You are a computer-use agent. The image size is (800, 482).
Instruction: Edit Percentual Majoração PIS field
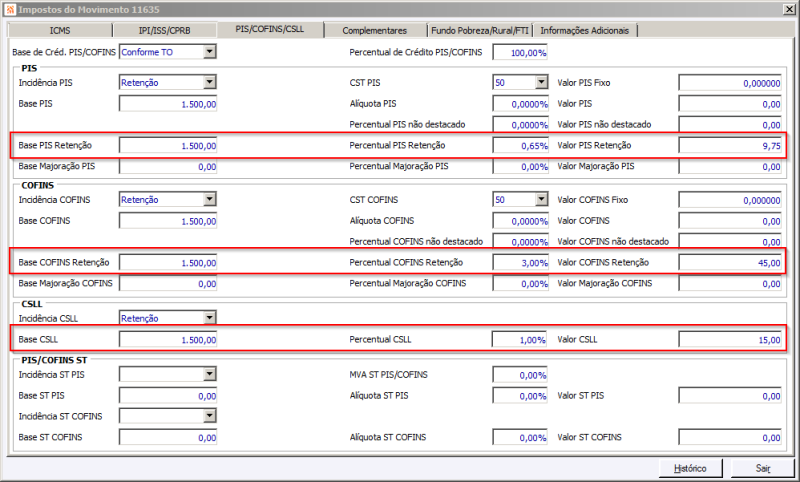520,167
